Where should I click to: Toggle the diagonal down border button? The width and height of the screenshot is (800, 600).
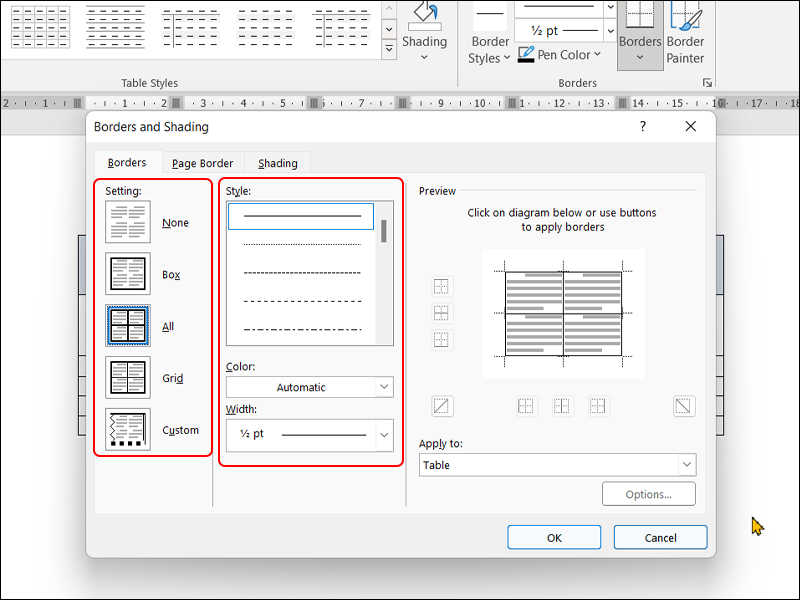coord(684,406)
